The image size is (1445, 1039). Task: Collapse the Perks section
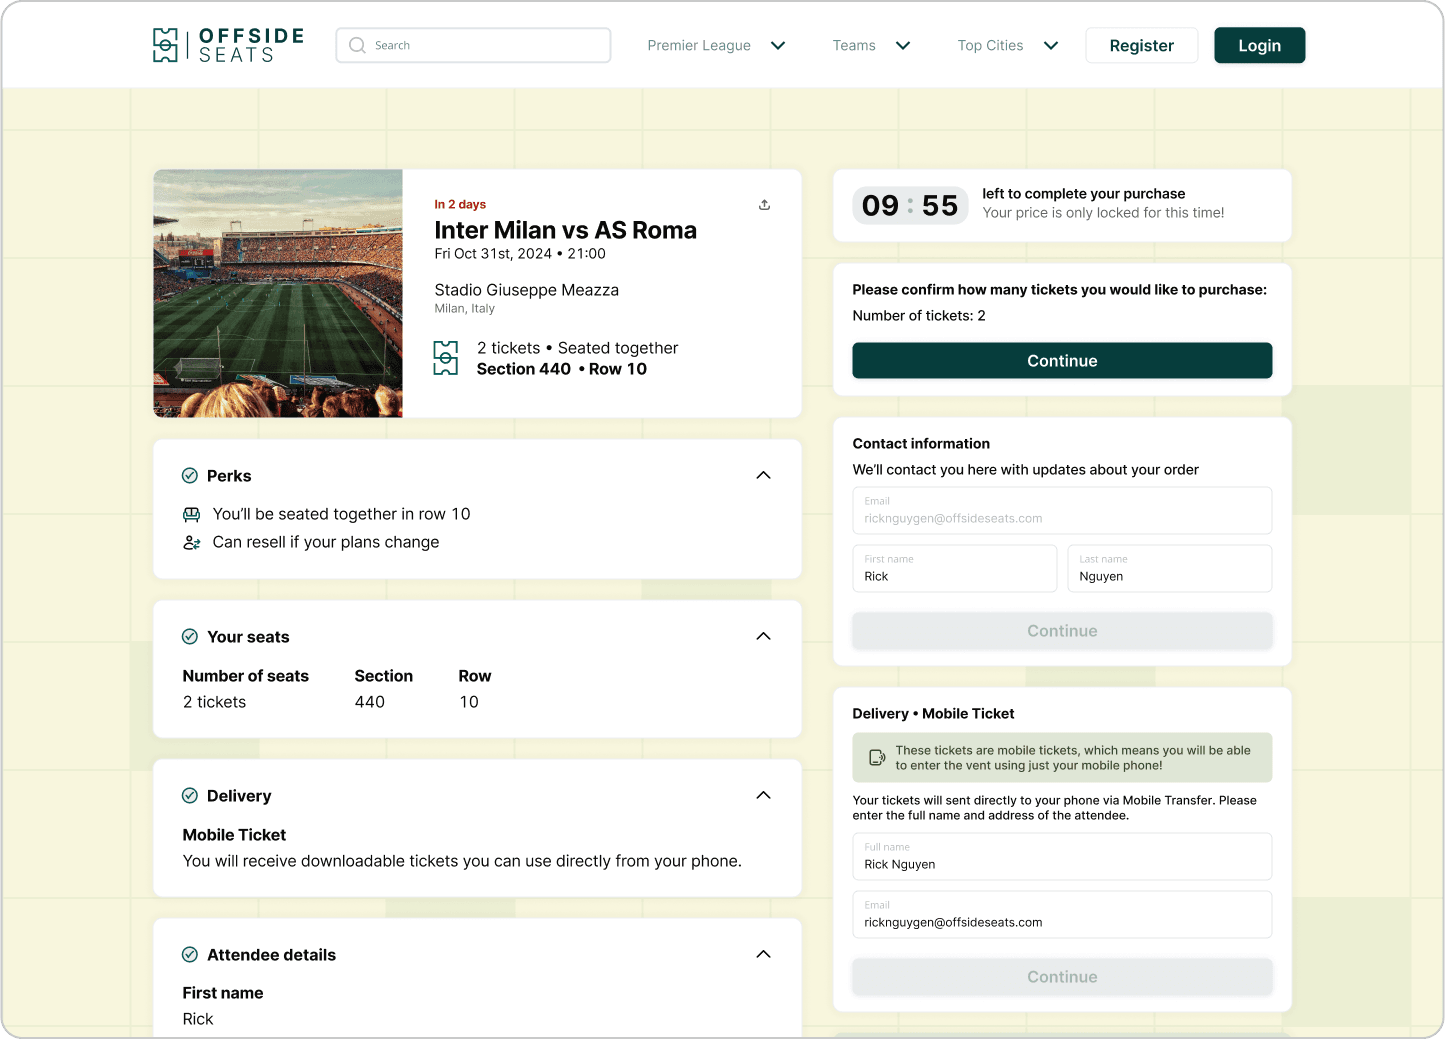tap(764, 476)
